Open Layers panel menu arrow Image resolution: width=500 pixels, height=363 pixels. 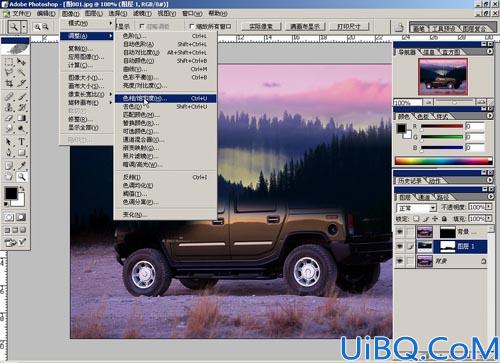[490, 197]
